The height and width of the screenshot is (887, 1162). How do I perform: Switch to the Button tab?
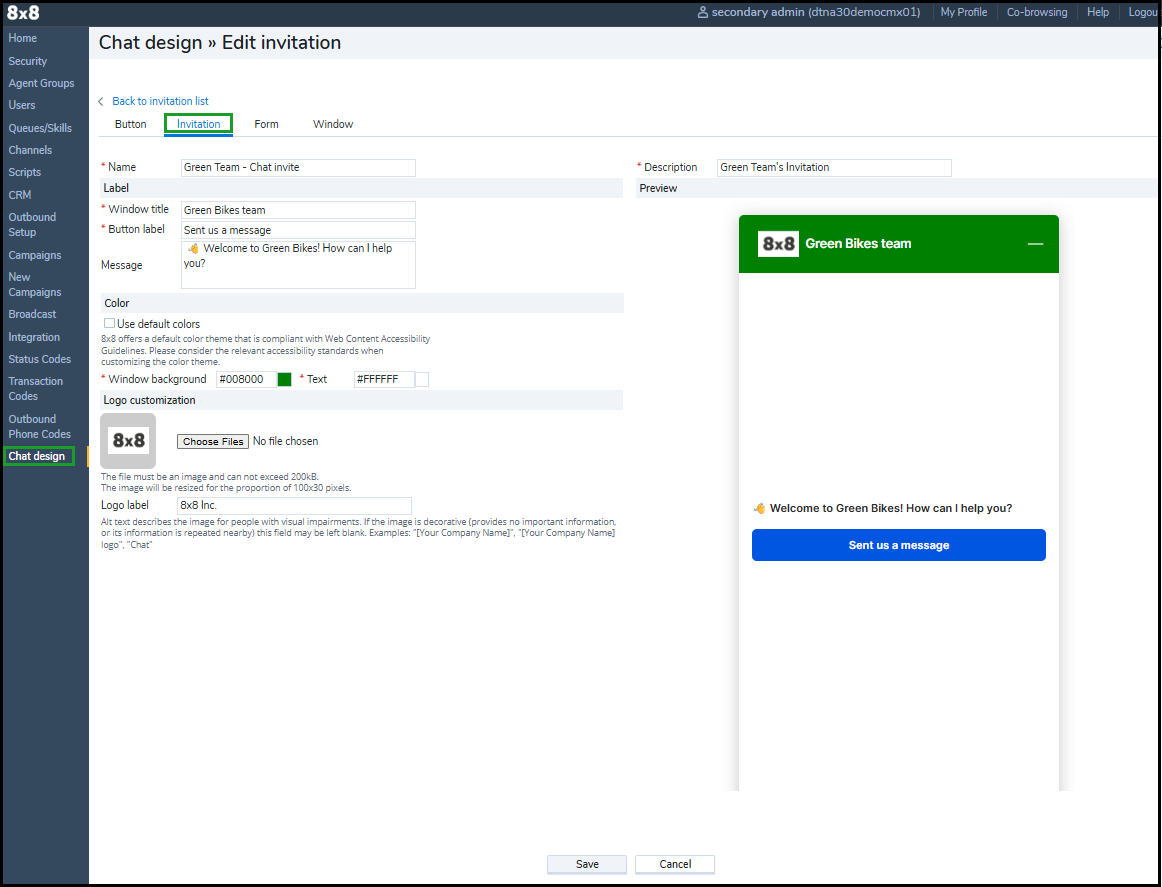(x=130, y=124)
